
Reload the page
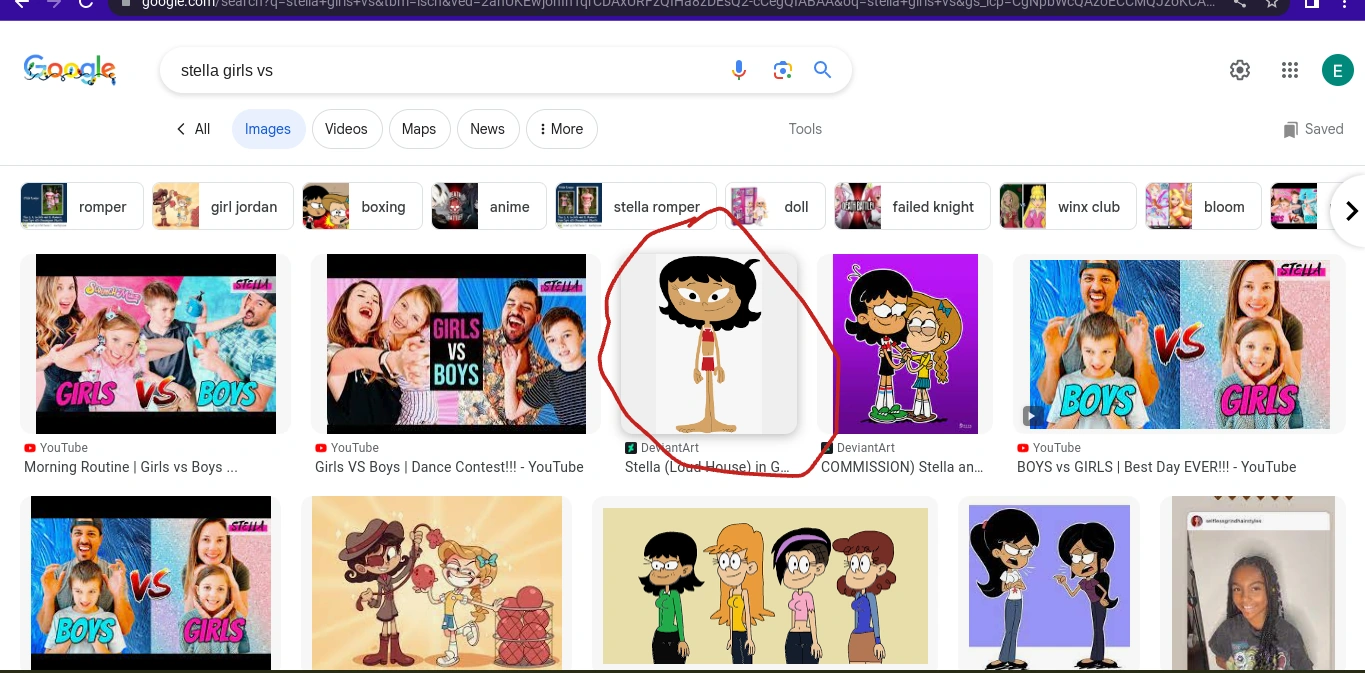pyautogui.click(x=87, y=5)
